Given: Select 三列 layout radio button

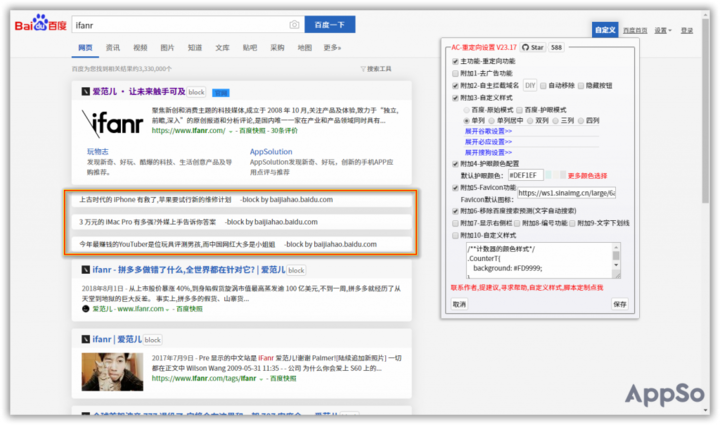Looking at the screenshot, I should coord(555,121).
